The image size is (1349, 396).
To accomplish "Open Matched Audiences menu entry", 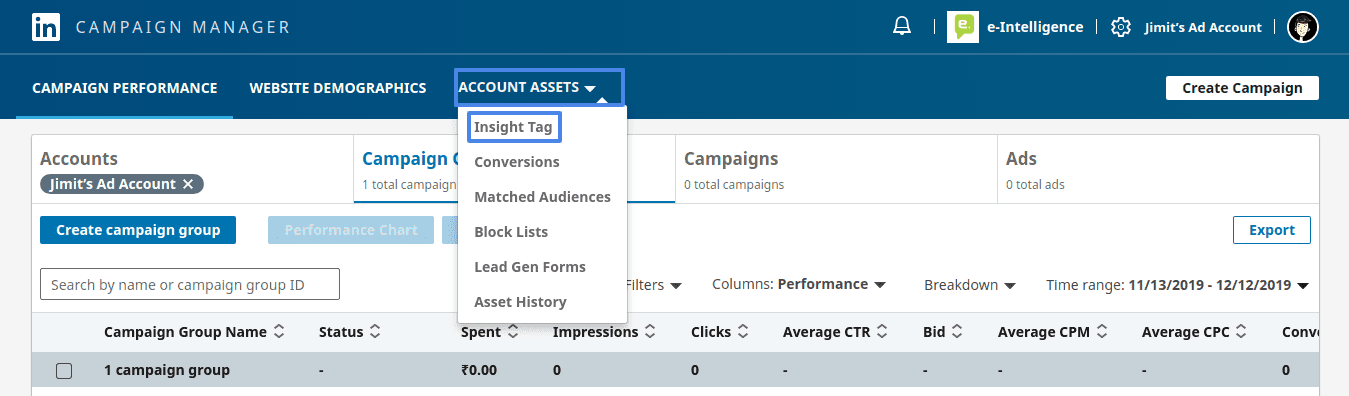I will 542,197.
